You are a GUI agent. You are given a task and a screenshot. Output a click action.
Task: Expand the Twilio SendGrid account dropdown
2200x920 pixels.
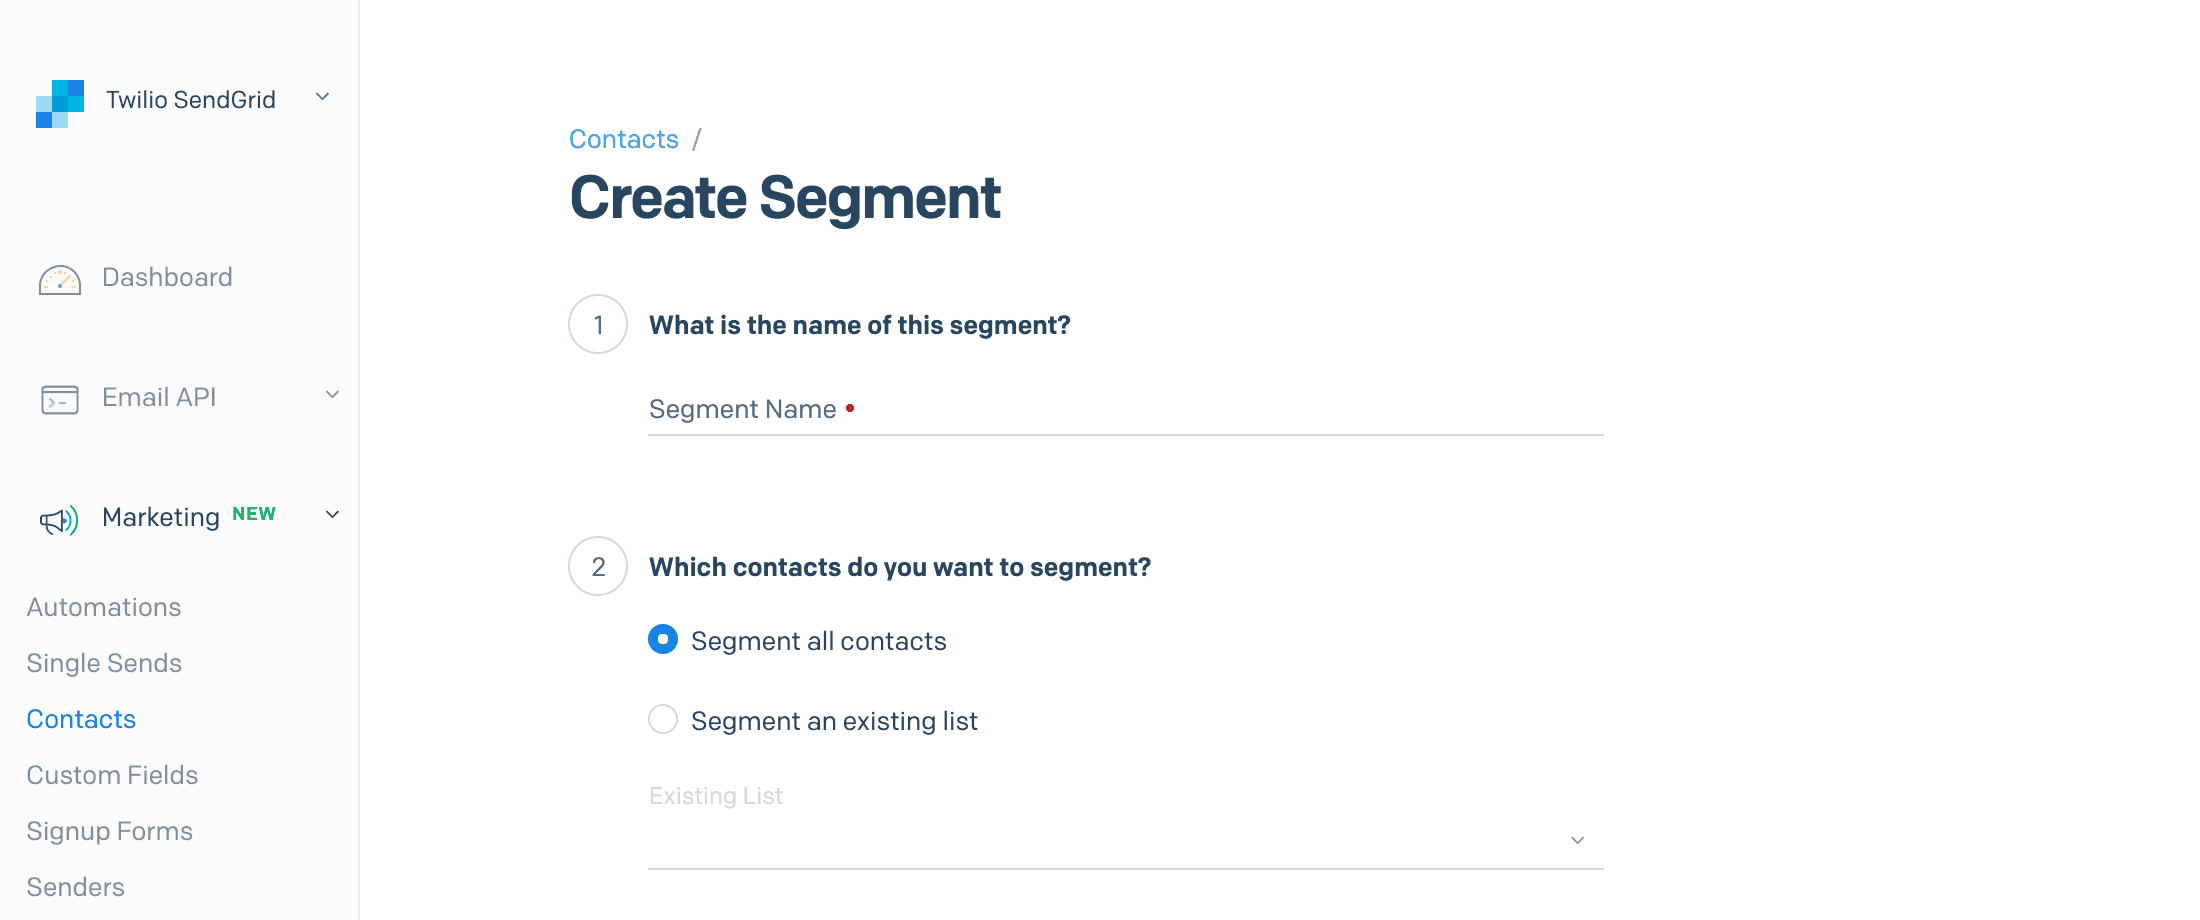click(x=321, y=97)
